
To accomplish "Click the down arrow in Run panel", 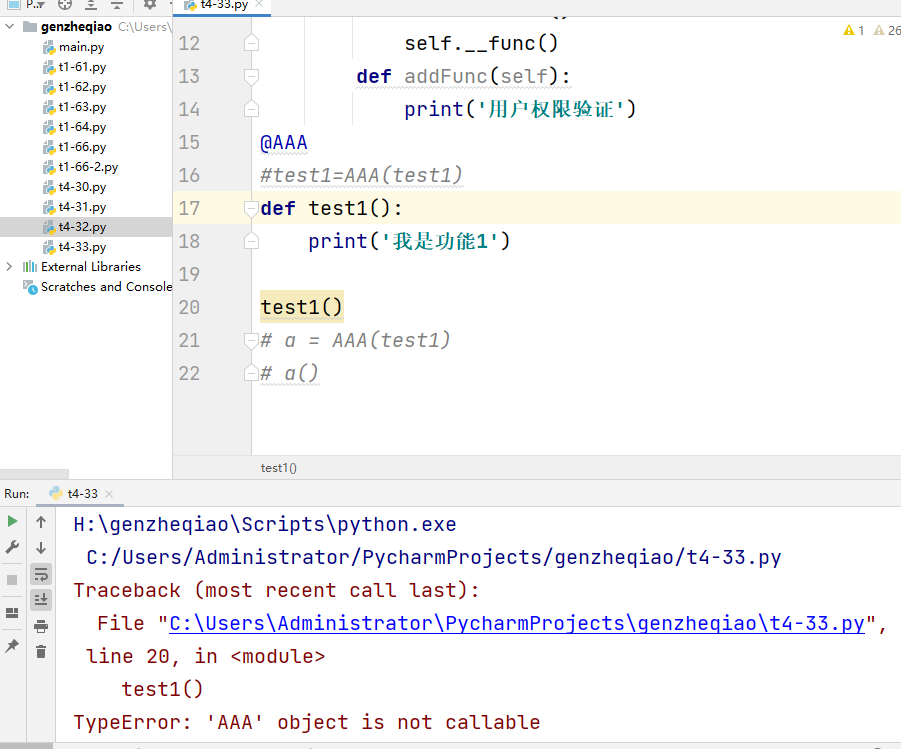I will click(x=41, y=548).
